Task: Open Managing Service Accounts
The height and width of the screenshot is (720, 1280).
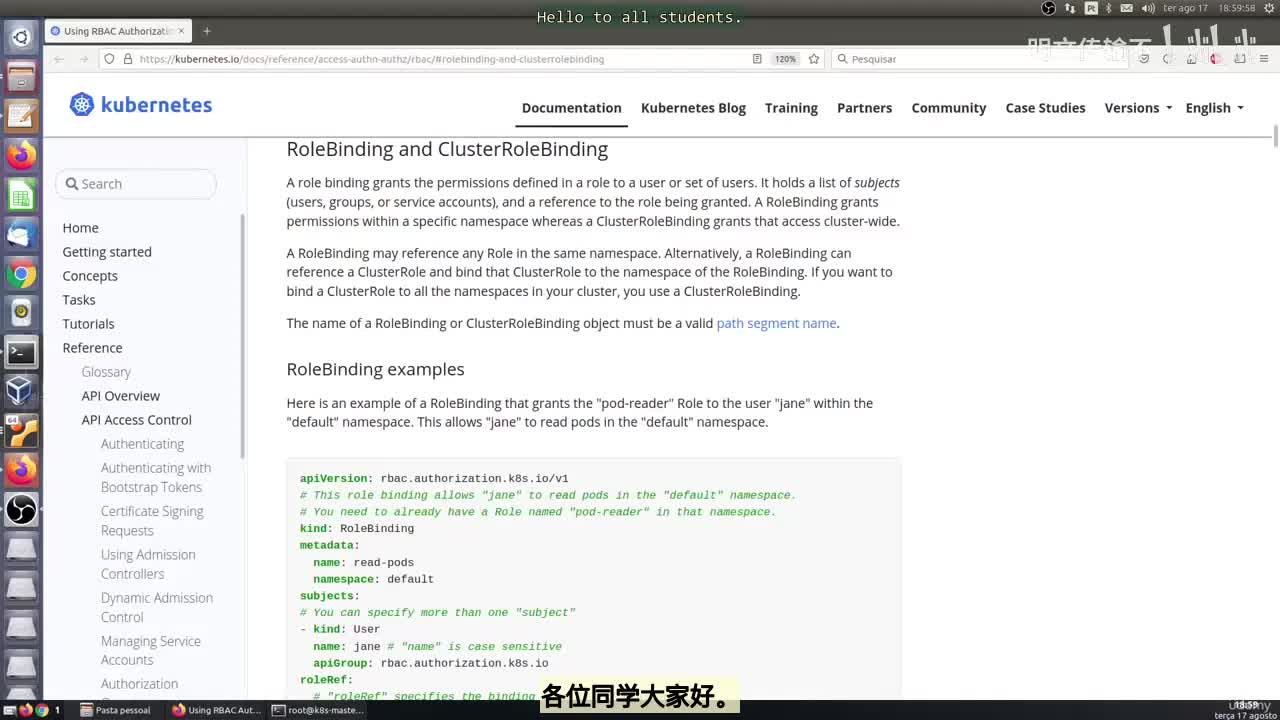Action: coord(151,650)
